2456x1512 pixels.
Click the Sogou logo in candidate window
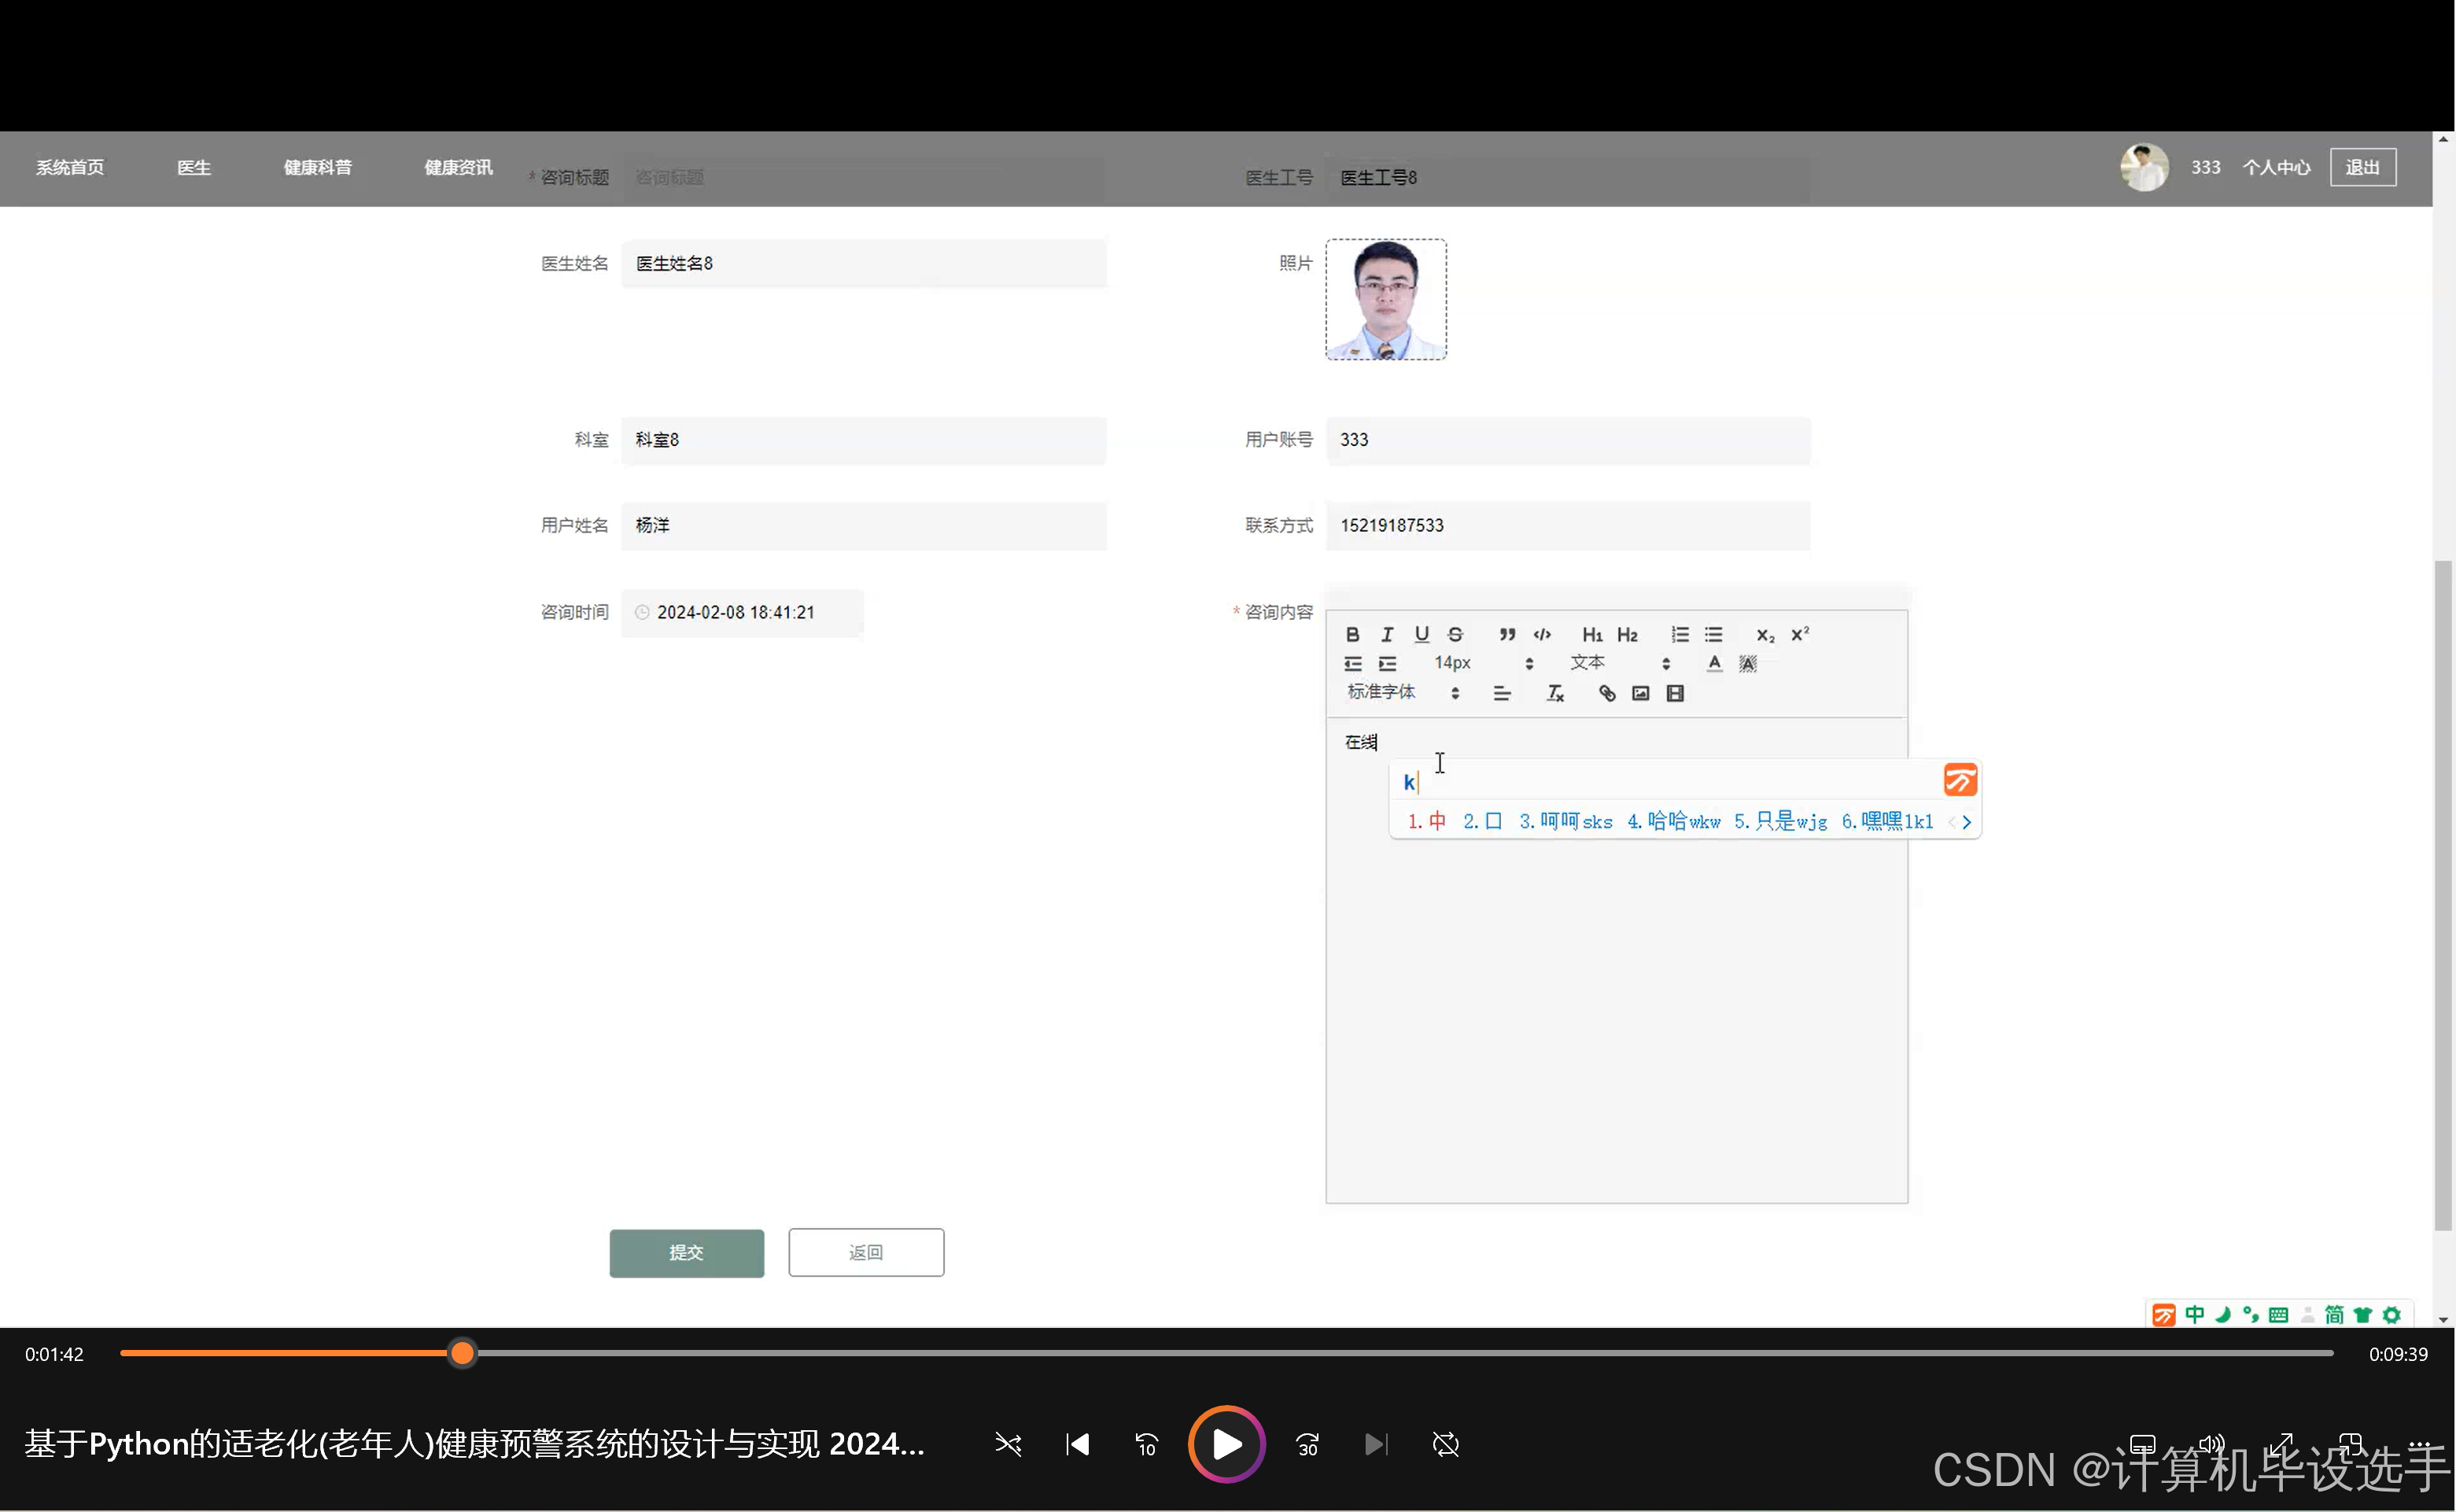pos(1960,780)
